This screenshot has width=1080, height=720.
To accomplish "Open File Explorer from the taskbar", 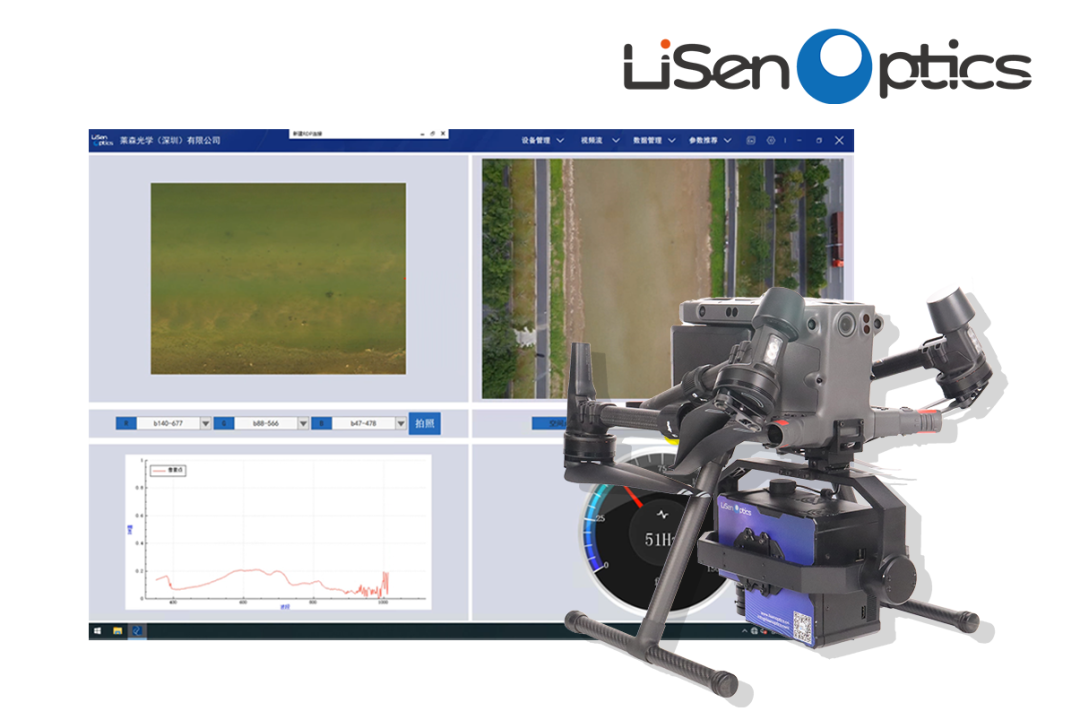I will coord(118,630).
